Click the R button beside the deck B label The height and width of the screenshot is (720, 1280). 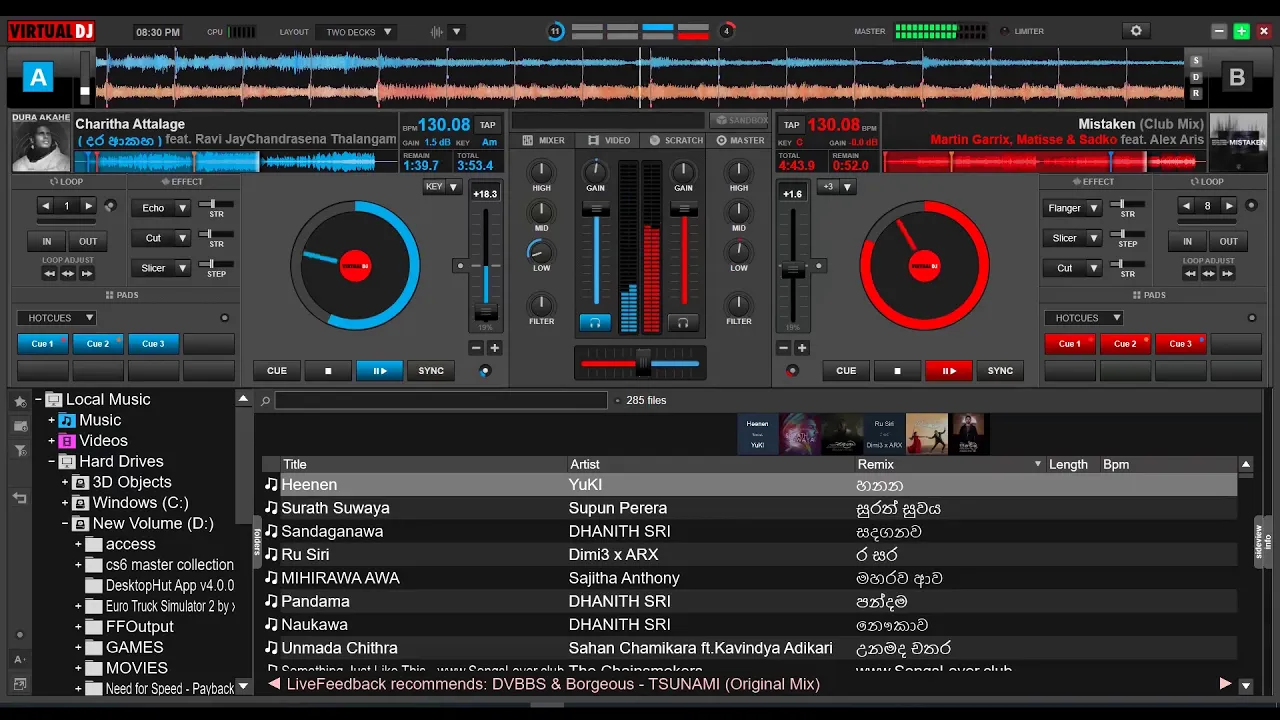point(1196,93)
